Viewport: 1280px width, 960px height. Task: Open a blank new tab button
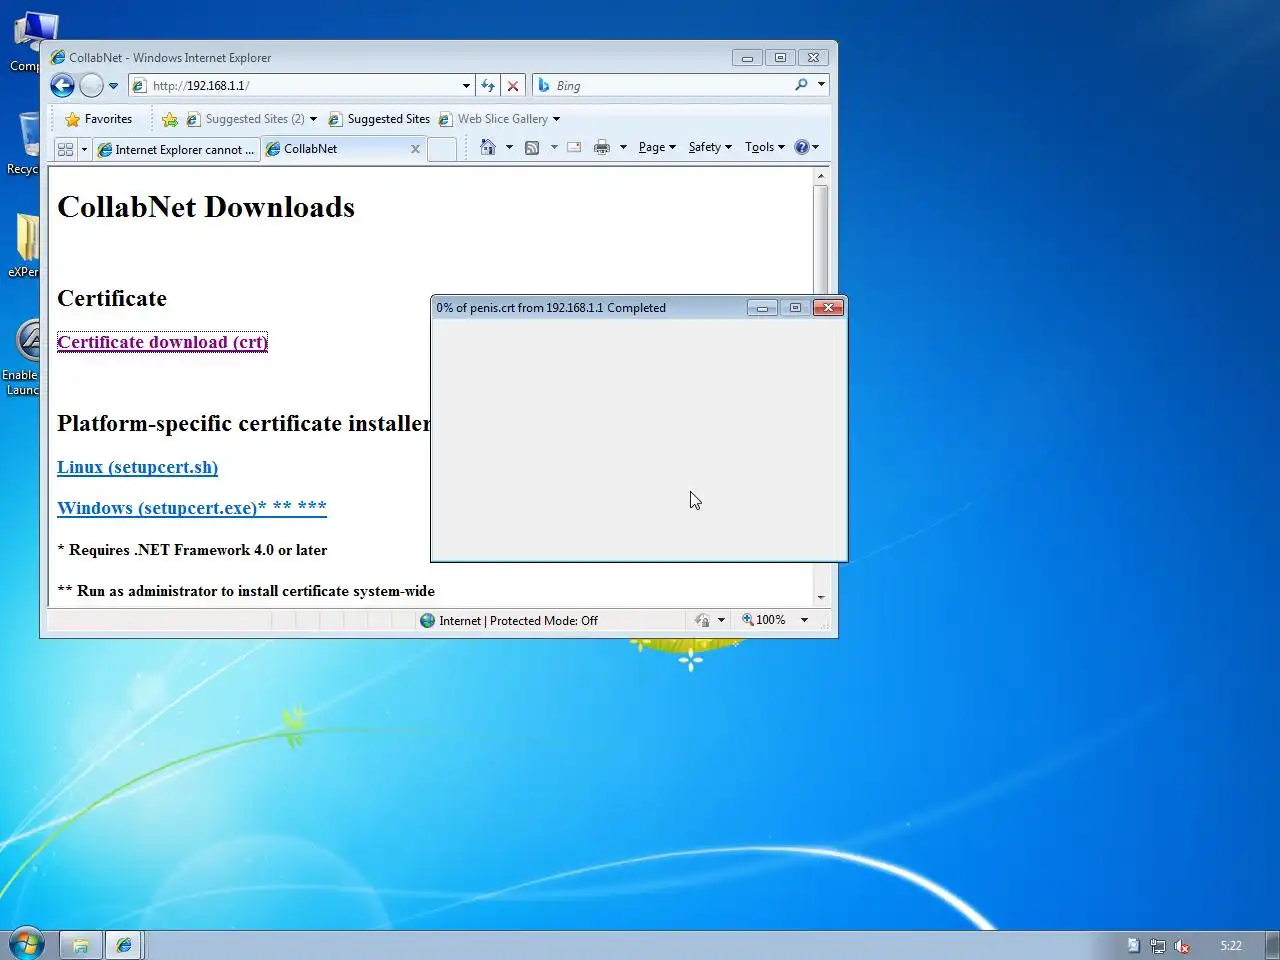pyautogui.click(x=442, y=149)
